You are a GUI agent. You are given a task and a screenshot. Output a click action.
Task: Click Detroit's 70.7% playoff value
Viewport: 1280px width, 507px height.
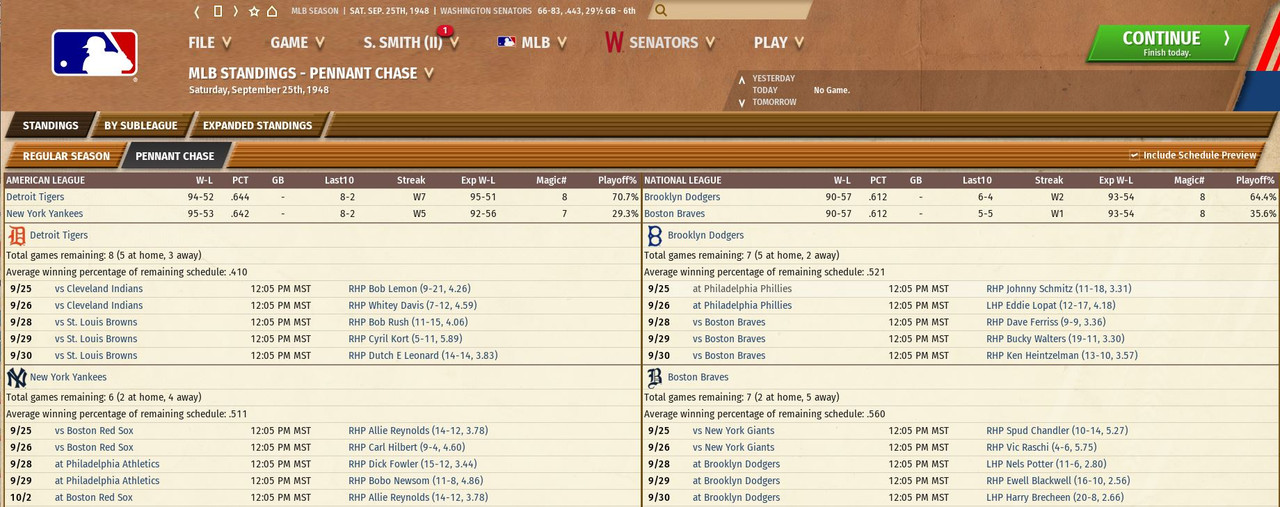pos(623,197)
